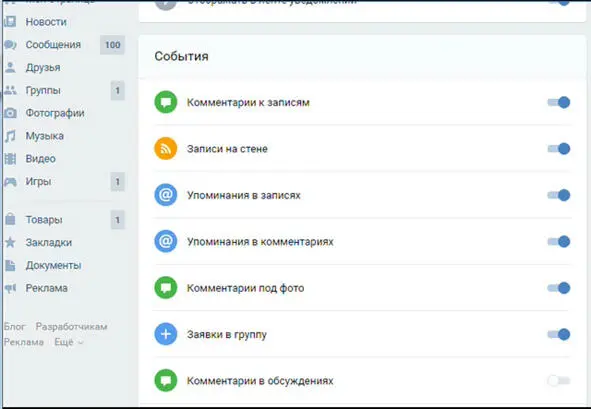Disable Комментарии к записям notifications toggle

[x=559, y=102]
